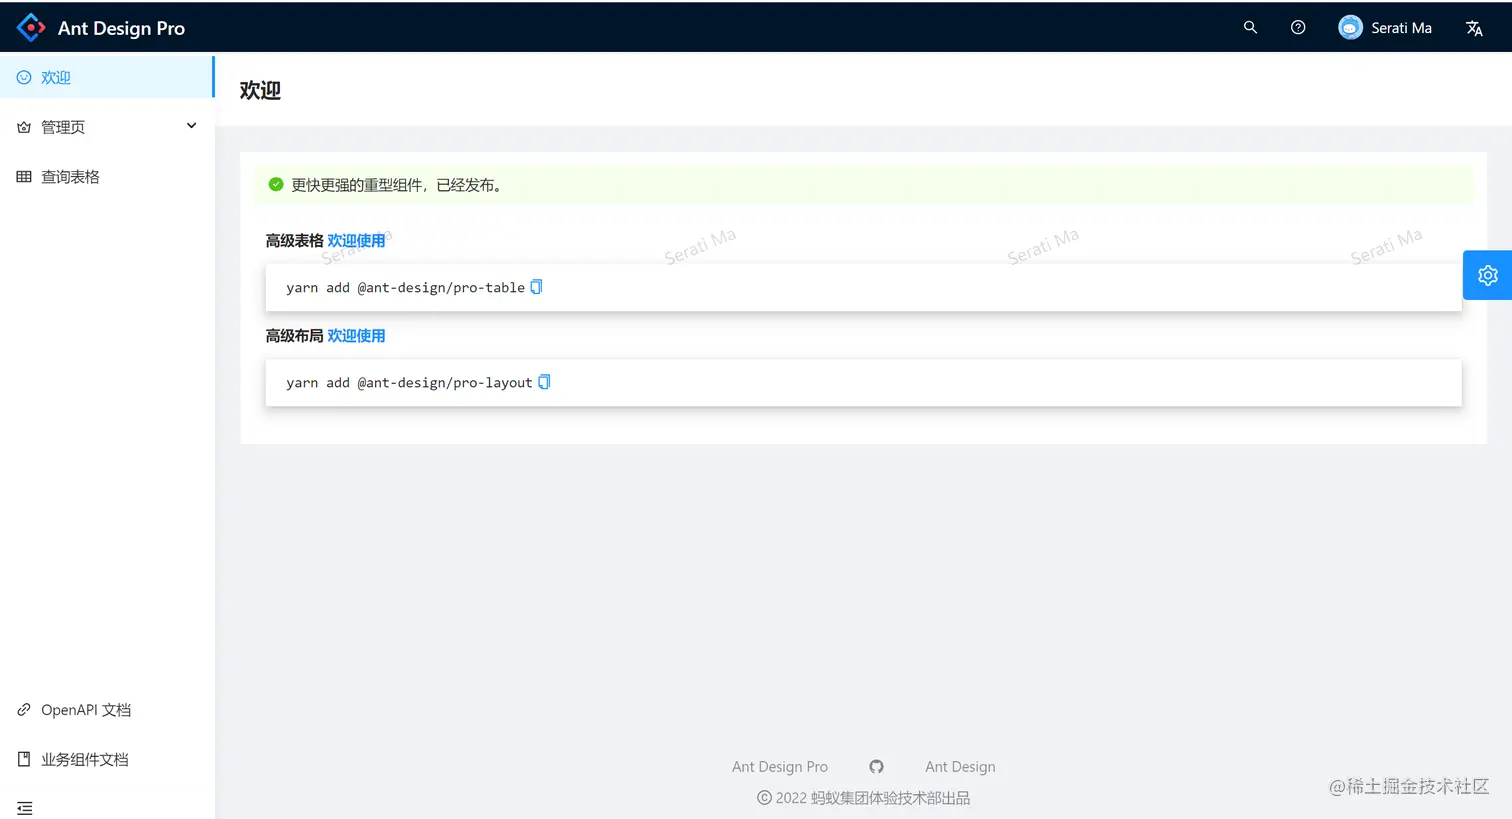Click the smiley icon beside 欢迎
1512x819 pixels.
pyautogui.click(x=24, y=77)
